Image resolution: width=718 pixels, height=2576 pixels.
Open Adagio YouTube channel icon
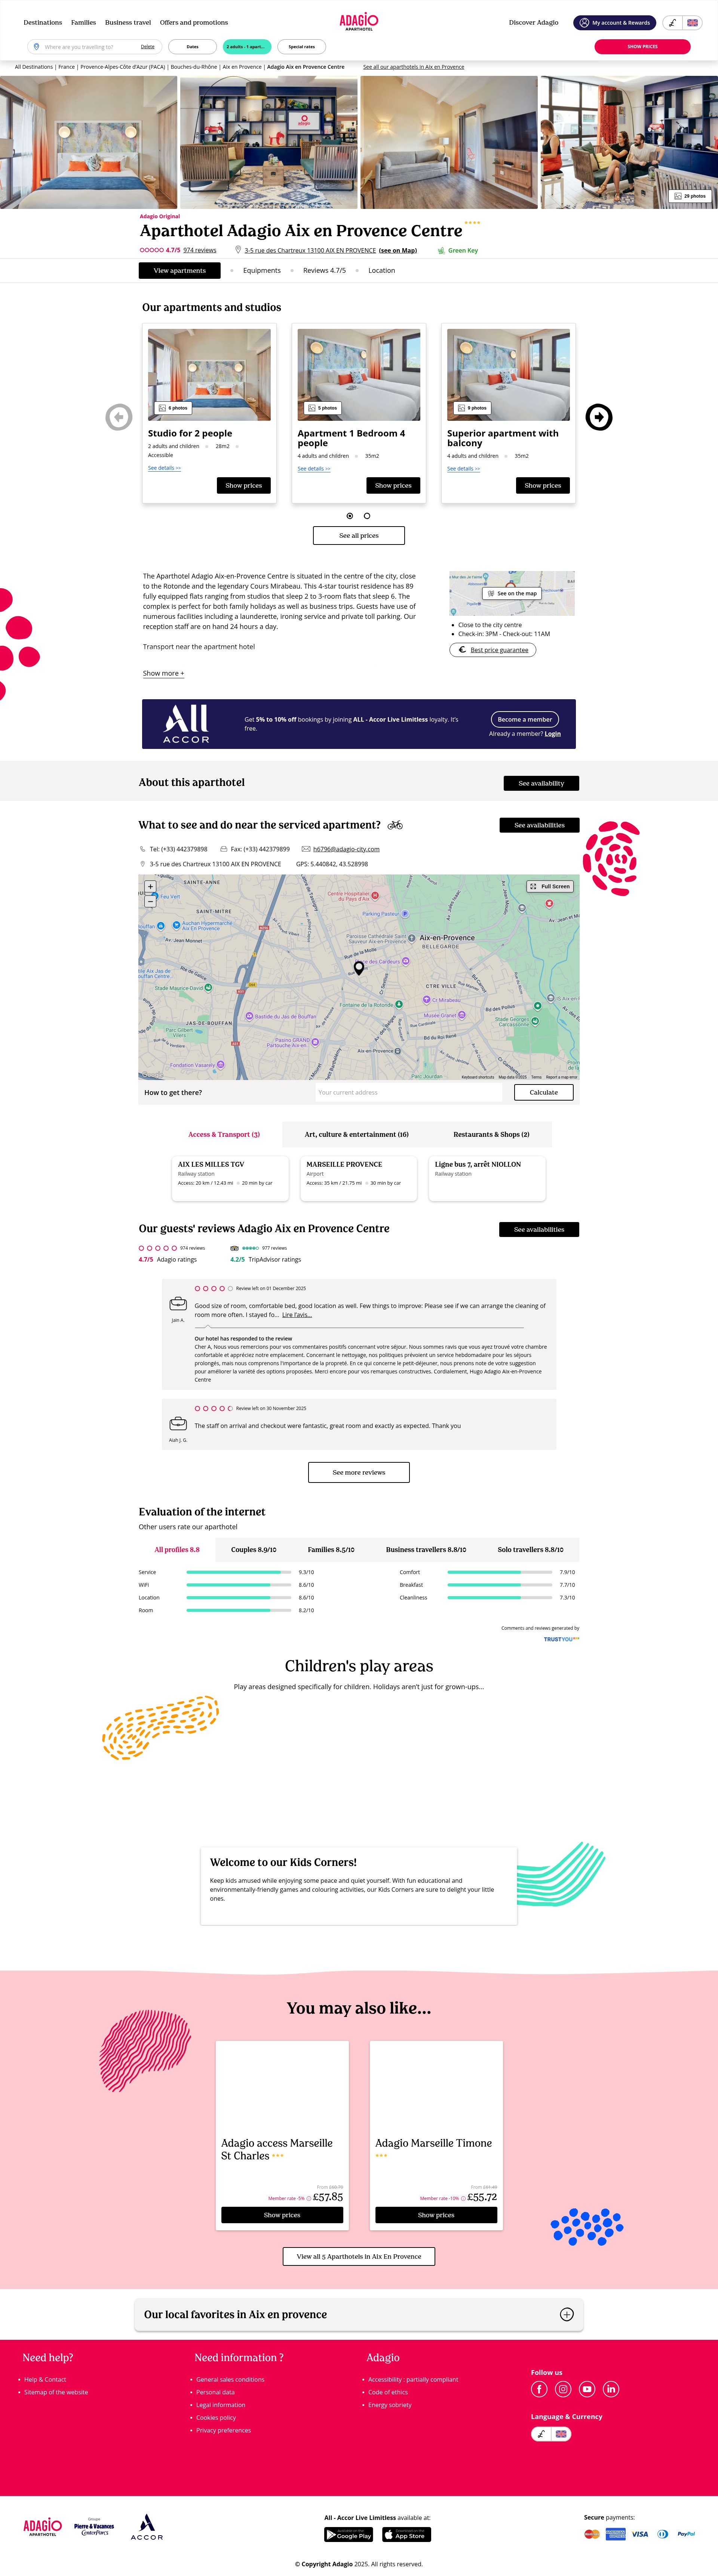[x=587, y=2389]
